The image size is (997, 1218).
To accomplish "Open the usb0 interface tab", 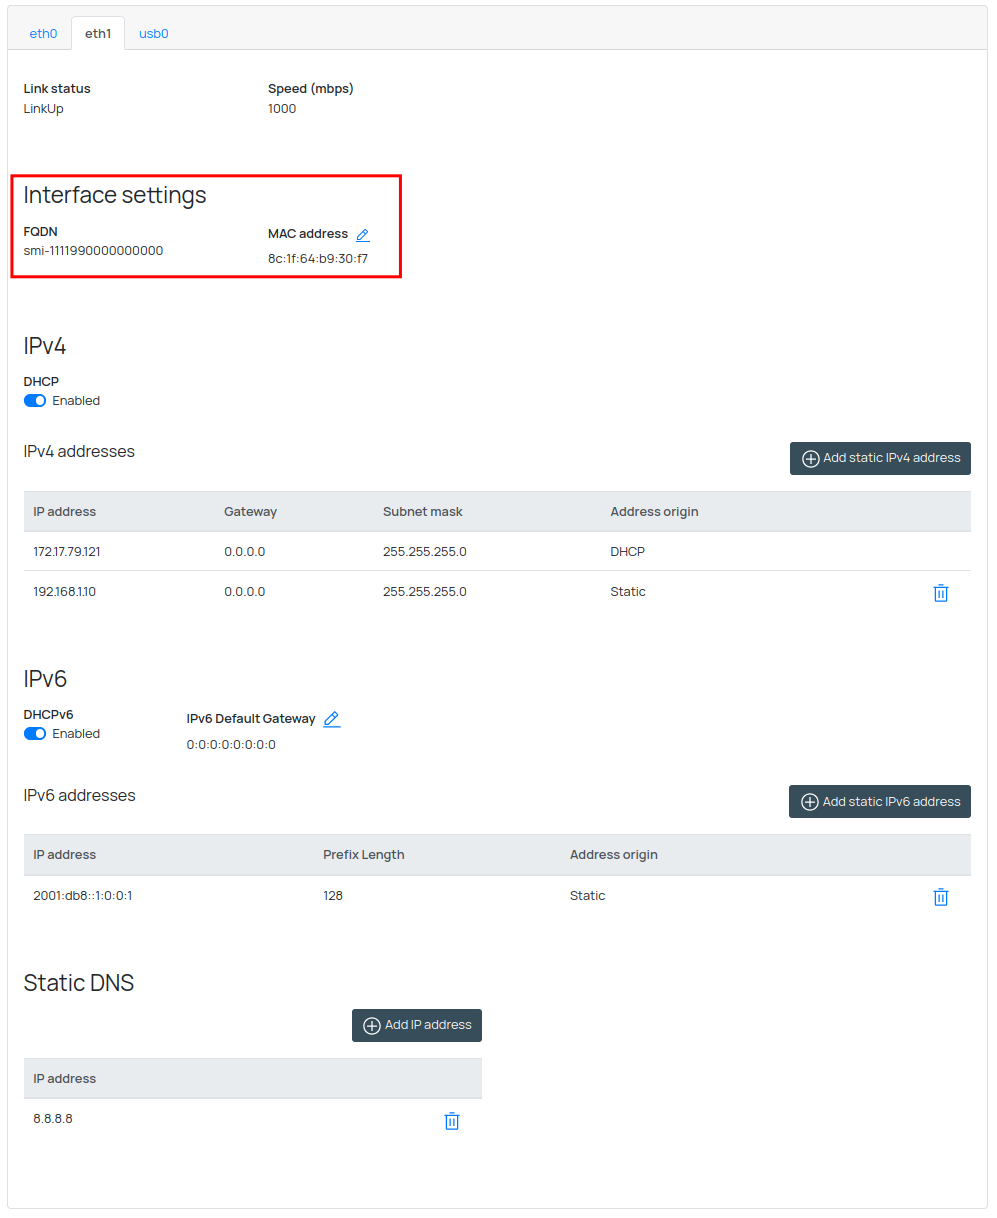I will [x=153, y=33].
